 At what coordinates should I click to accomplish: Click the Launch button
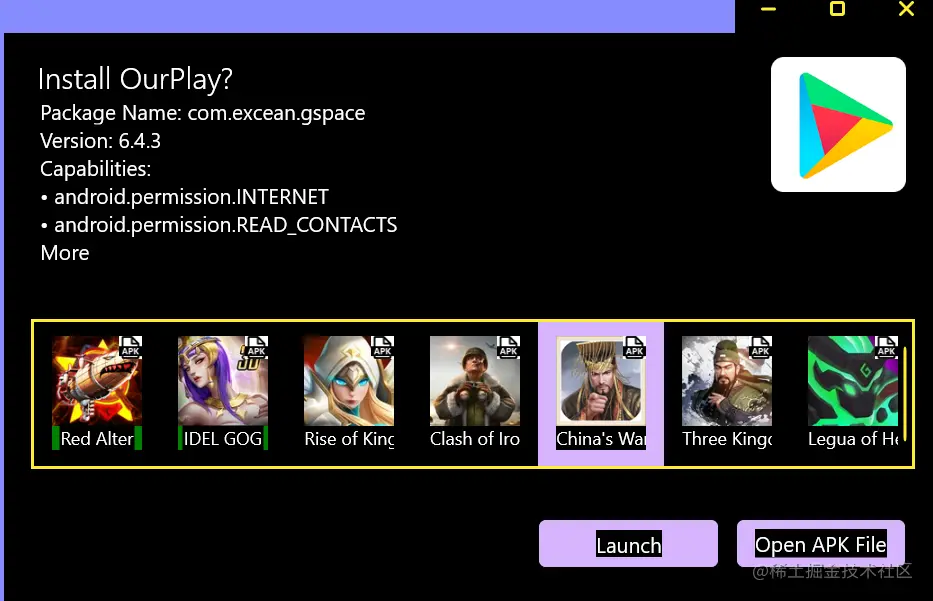(628, 544)
